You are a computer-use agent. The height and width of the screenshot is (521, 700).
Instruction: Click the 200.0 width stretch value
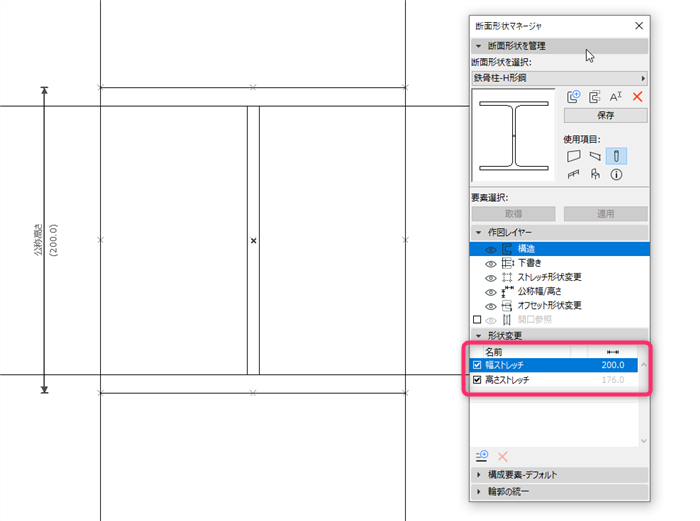click(612, 365)
